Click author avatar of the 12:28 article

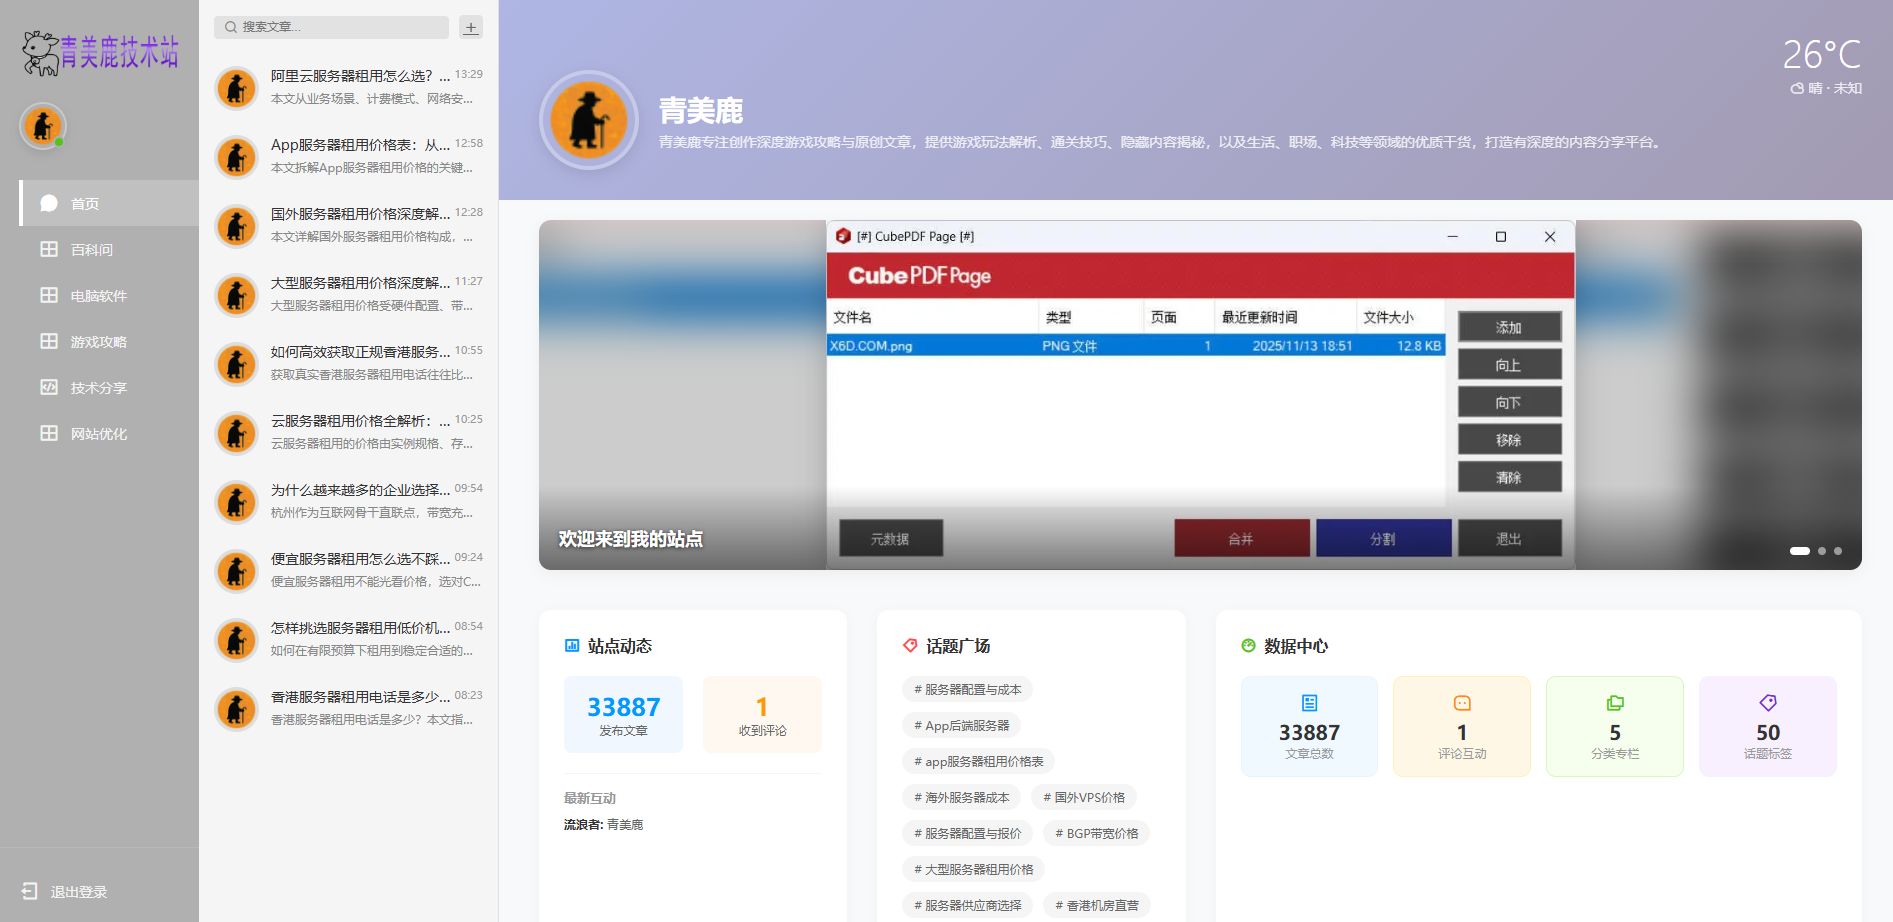pyautogui.click(x=237, y=226)
